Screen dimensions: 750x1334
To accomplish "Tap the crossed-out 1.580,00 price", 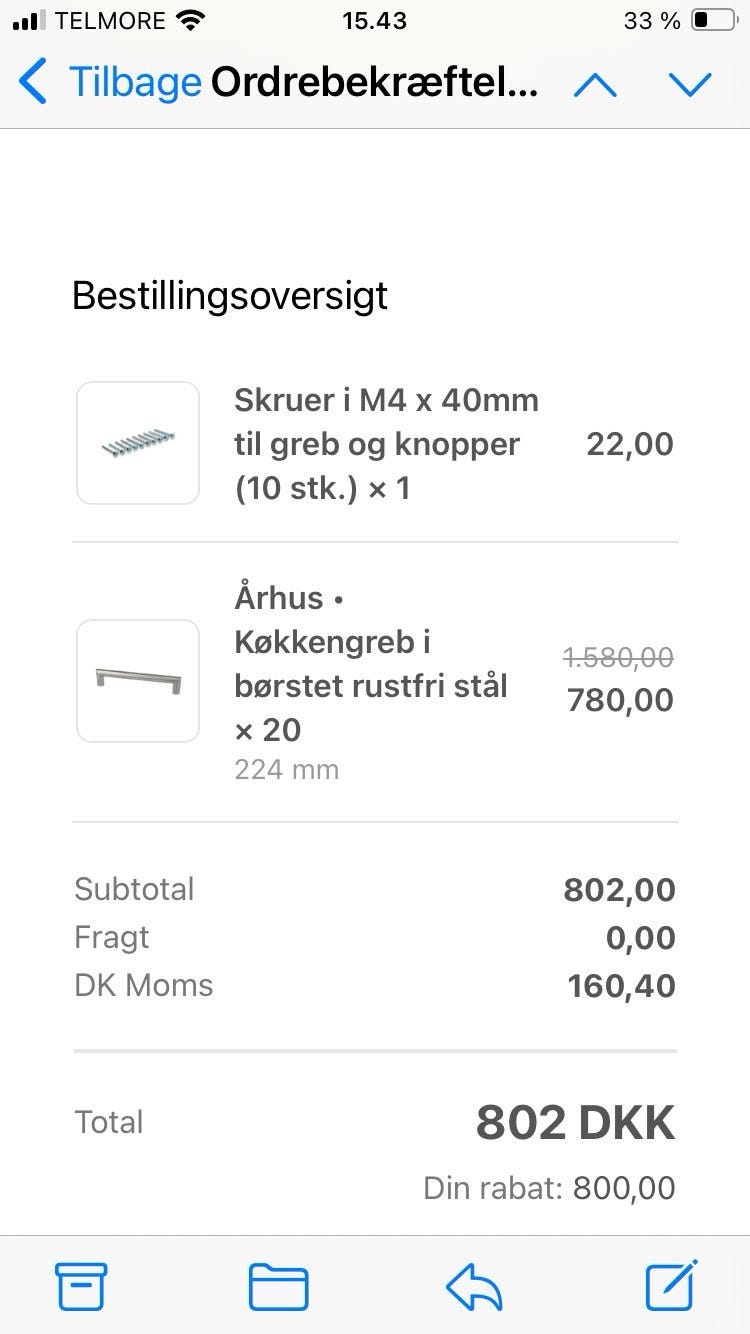I will tap(618, 657).
